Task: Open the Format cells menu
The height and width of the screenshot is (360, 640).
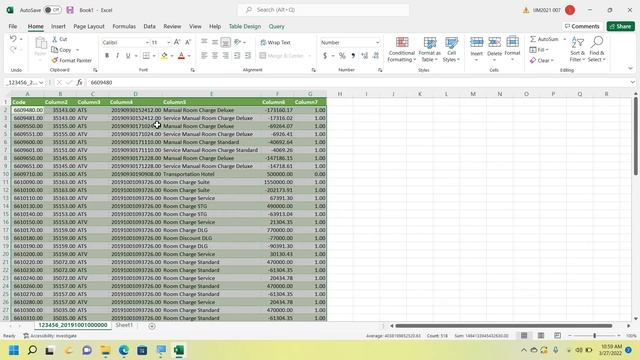Action: coord(512,49)
